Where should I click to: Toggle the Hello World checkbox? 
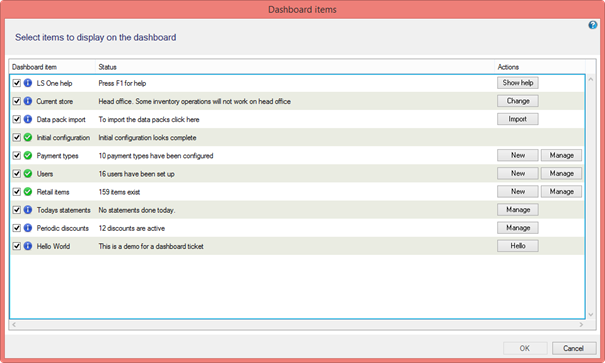tap(17, 246)
